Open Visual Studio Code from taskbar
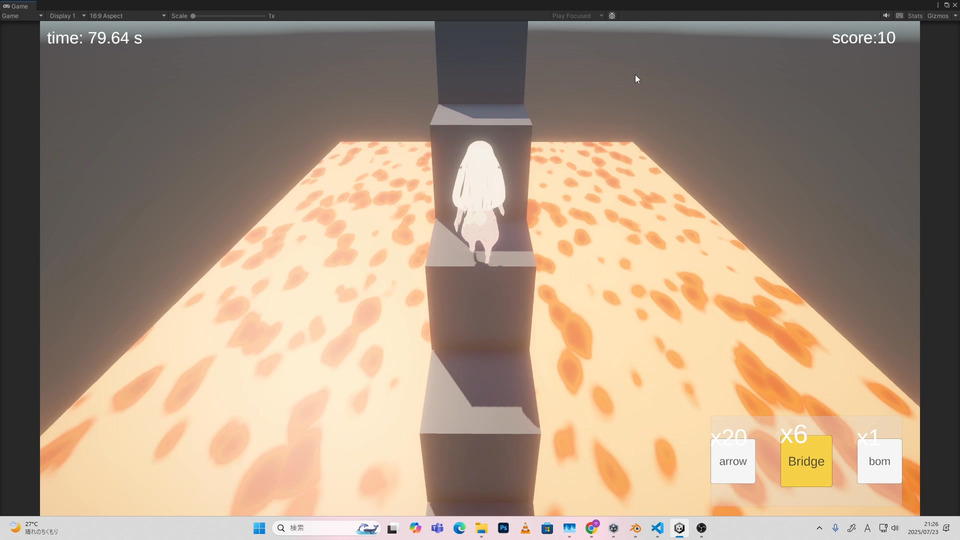 [x=658, y=528]
